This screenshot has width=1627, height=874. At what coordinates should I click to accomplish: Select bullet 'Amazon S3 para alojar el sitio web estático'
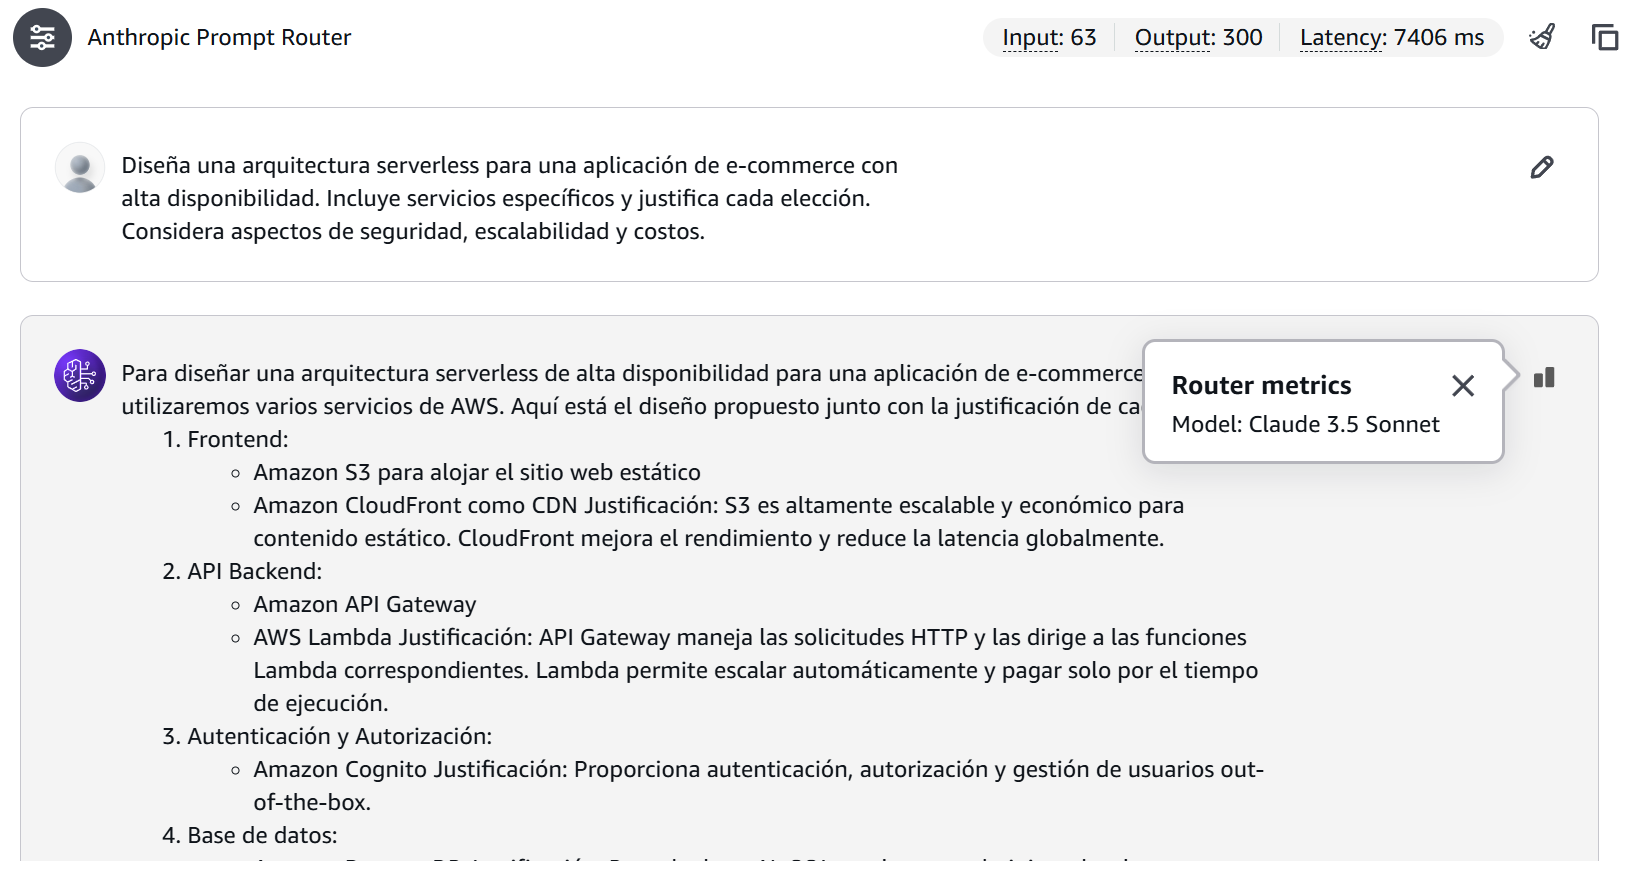pyautogui.click(x=477, y=472)
